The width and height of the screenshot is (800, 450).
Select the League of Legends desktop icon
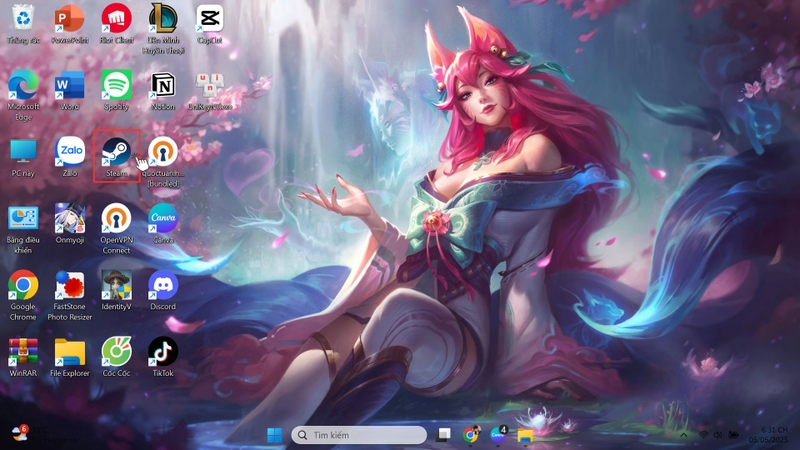pyautogui.click(x=163, y=29)
